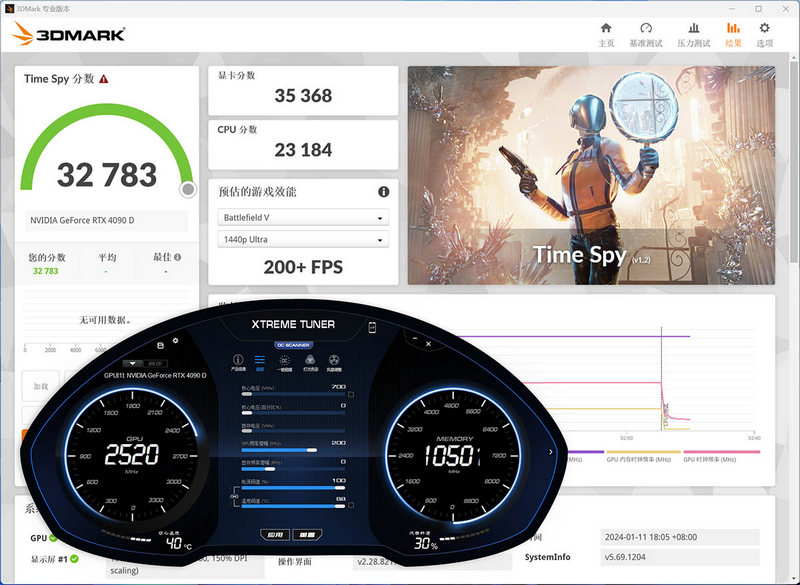The width and height of the screenshot is (800, 585).
Task: Select the active overclock tab in Xtreme Tuner
Action: click(x=258, y=360)
